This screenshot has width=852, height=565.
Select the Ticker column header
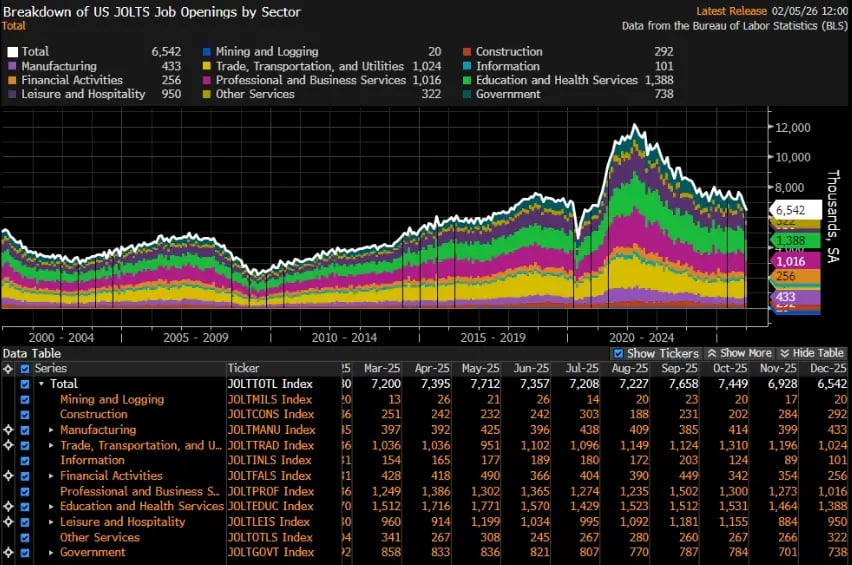click(x=243, y=369)
